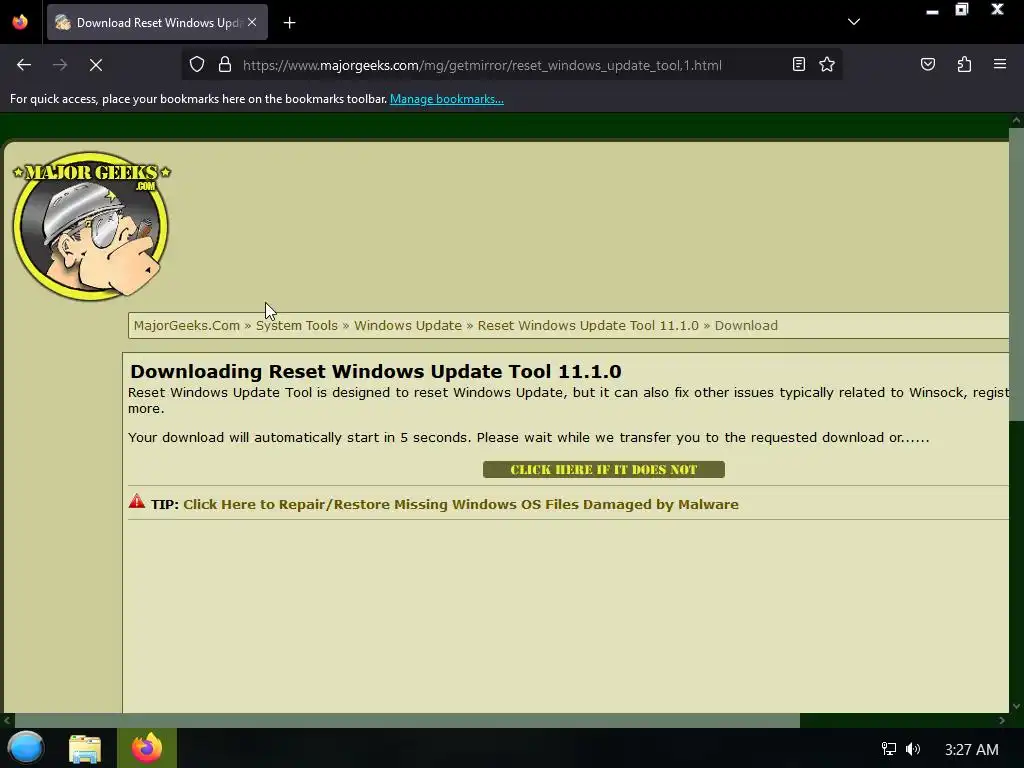Stop loading the page
The height and width of the screenshot is (768, 1024).
tap(95, 65)
